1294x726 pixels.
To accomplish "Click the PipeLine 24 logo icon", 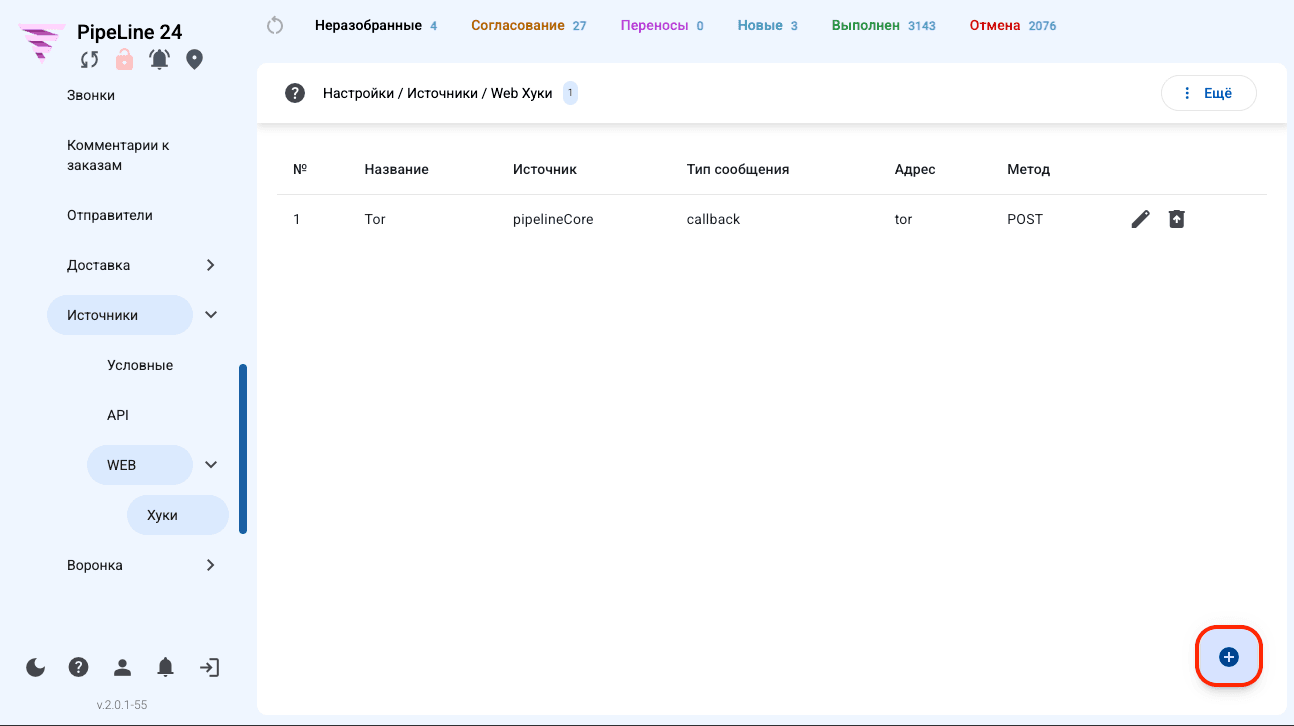I will [x=43, y=45].
